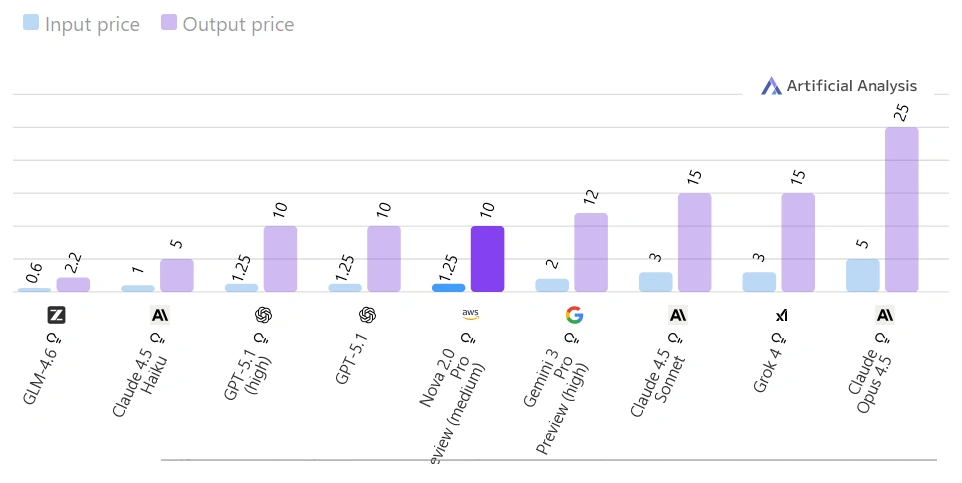
Task: Click the Anthropic logo above Claude Opus 4.5
Action: point(885,315)
